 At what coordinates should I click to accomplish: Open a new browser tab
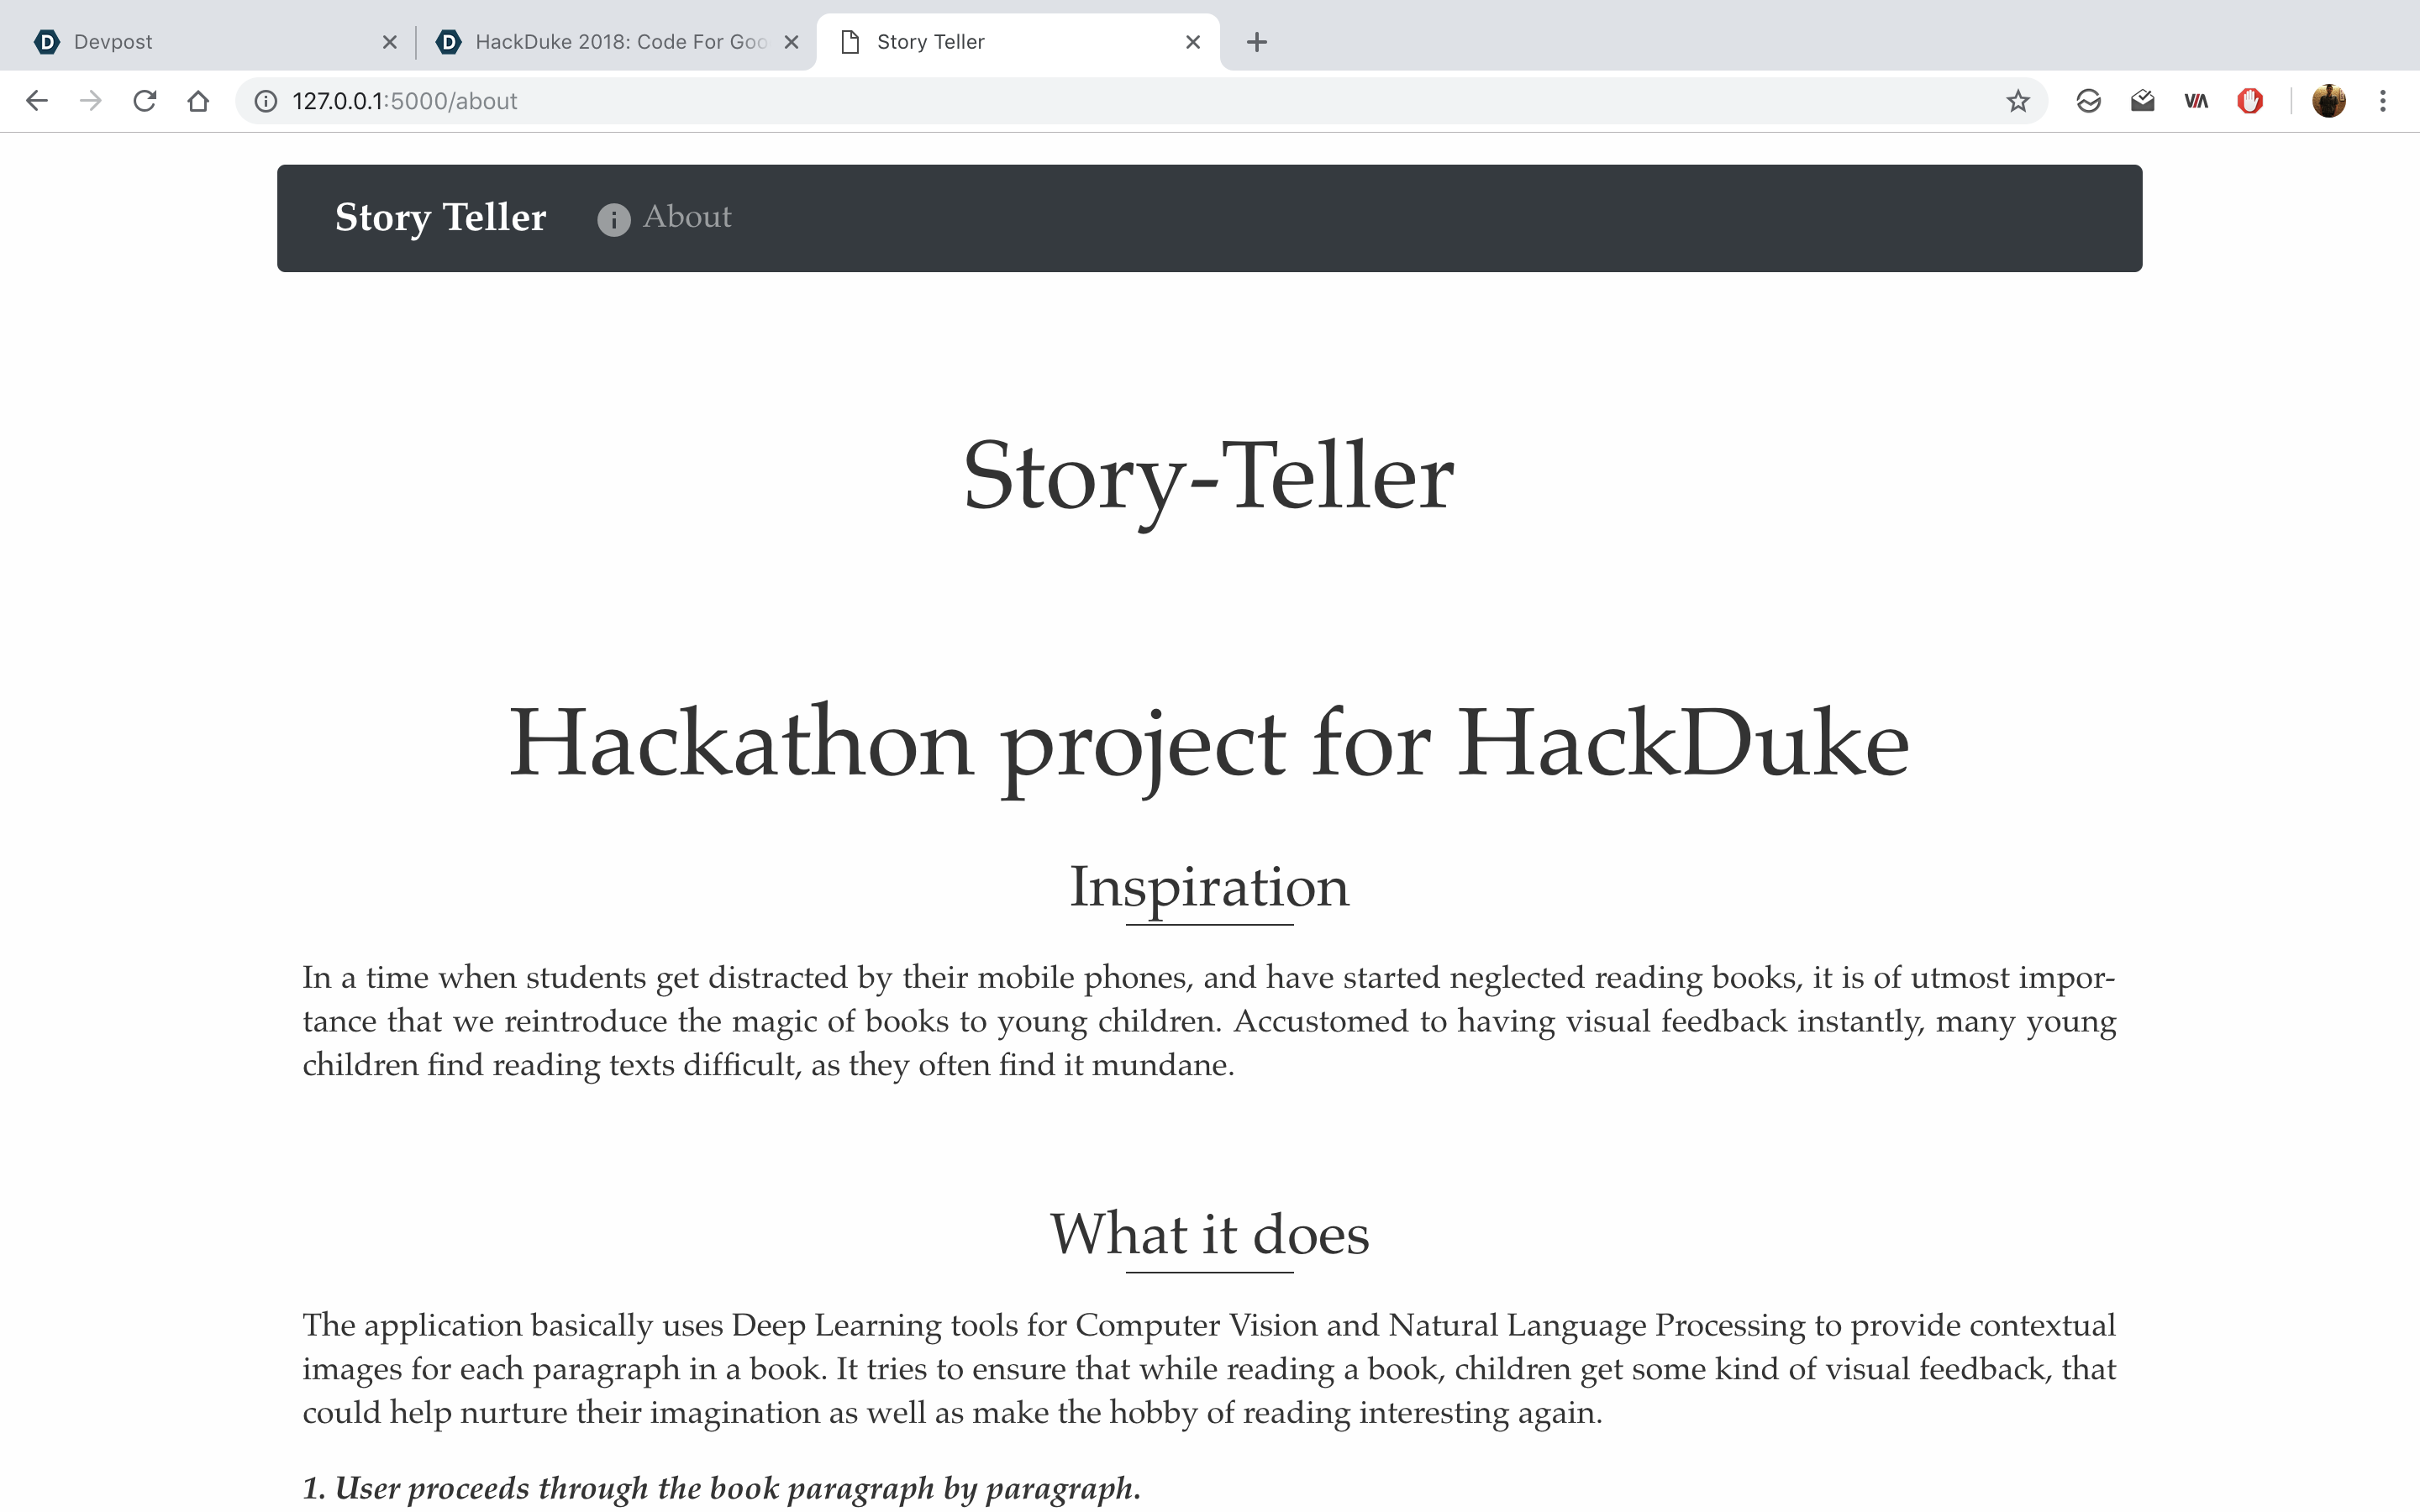[1257, 42]
